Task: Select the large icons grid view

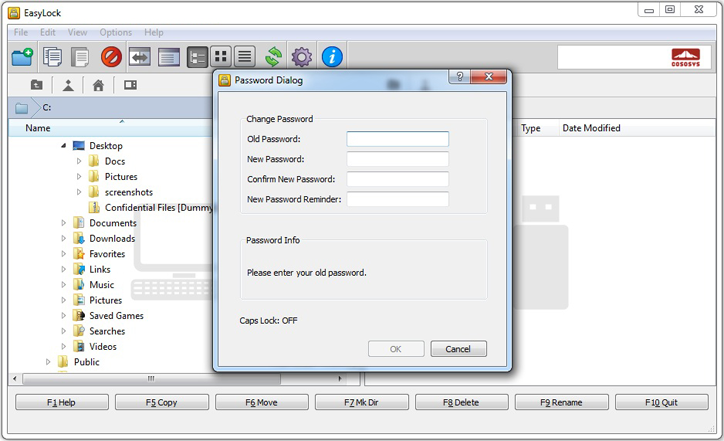Action: (x=221, y=57)
